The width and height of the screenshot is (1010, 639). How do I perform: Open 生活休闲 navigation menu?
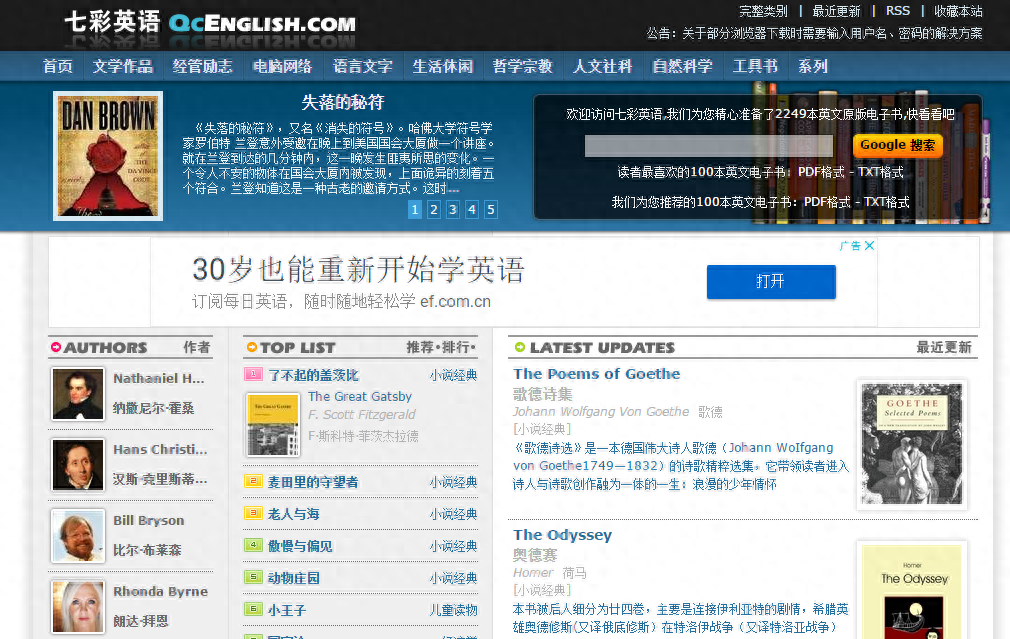pyautogui.click(x=443, y=66)
